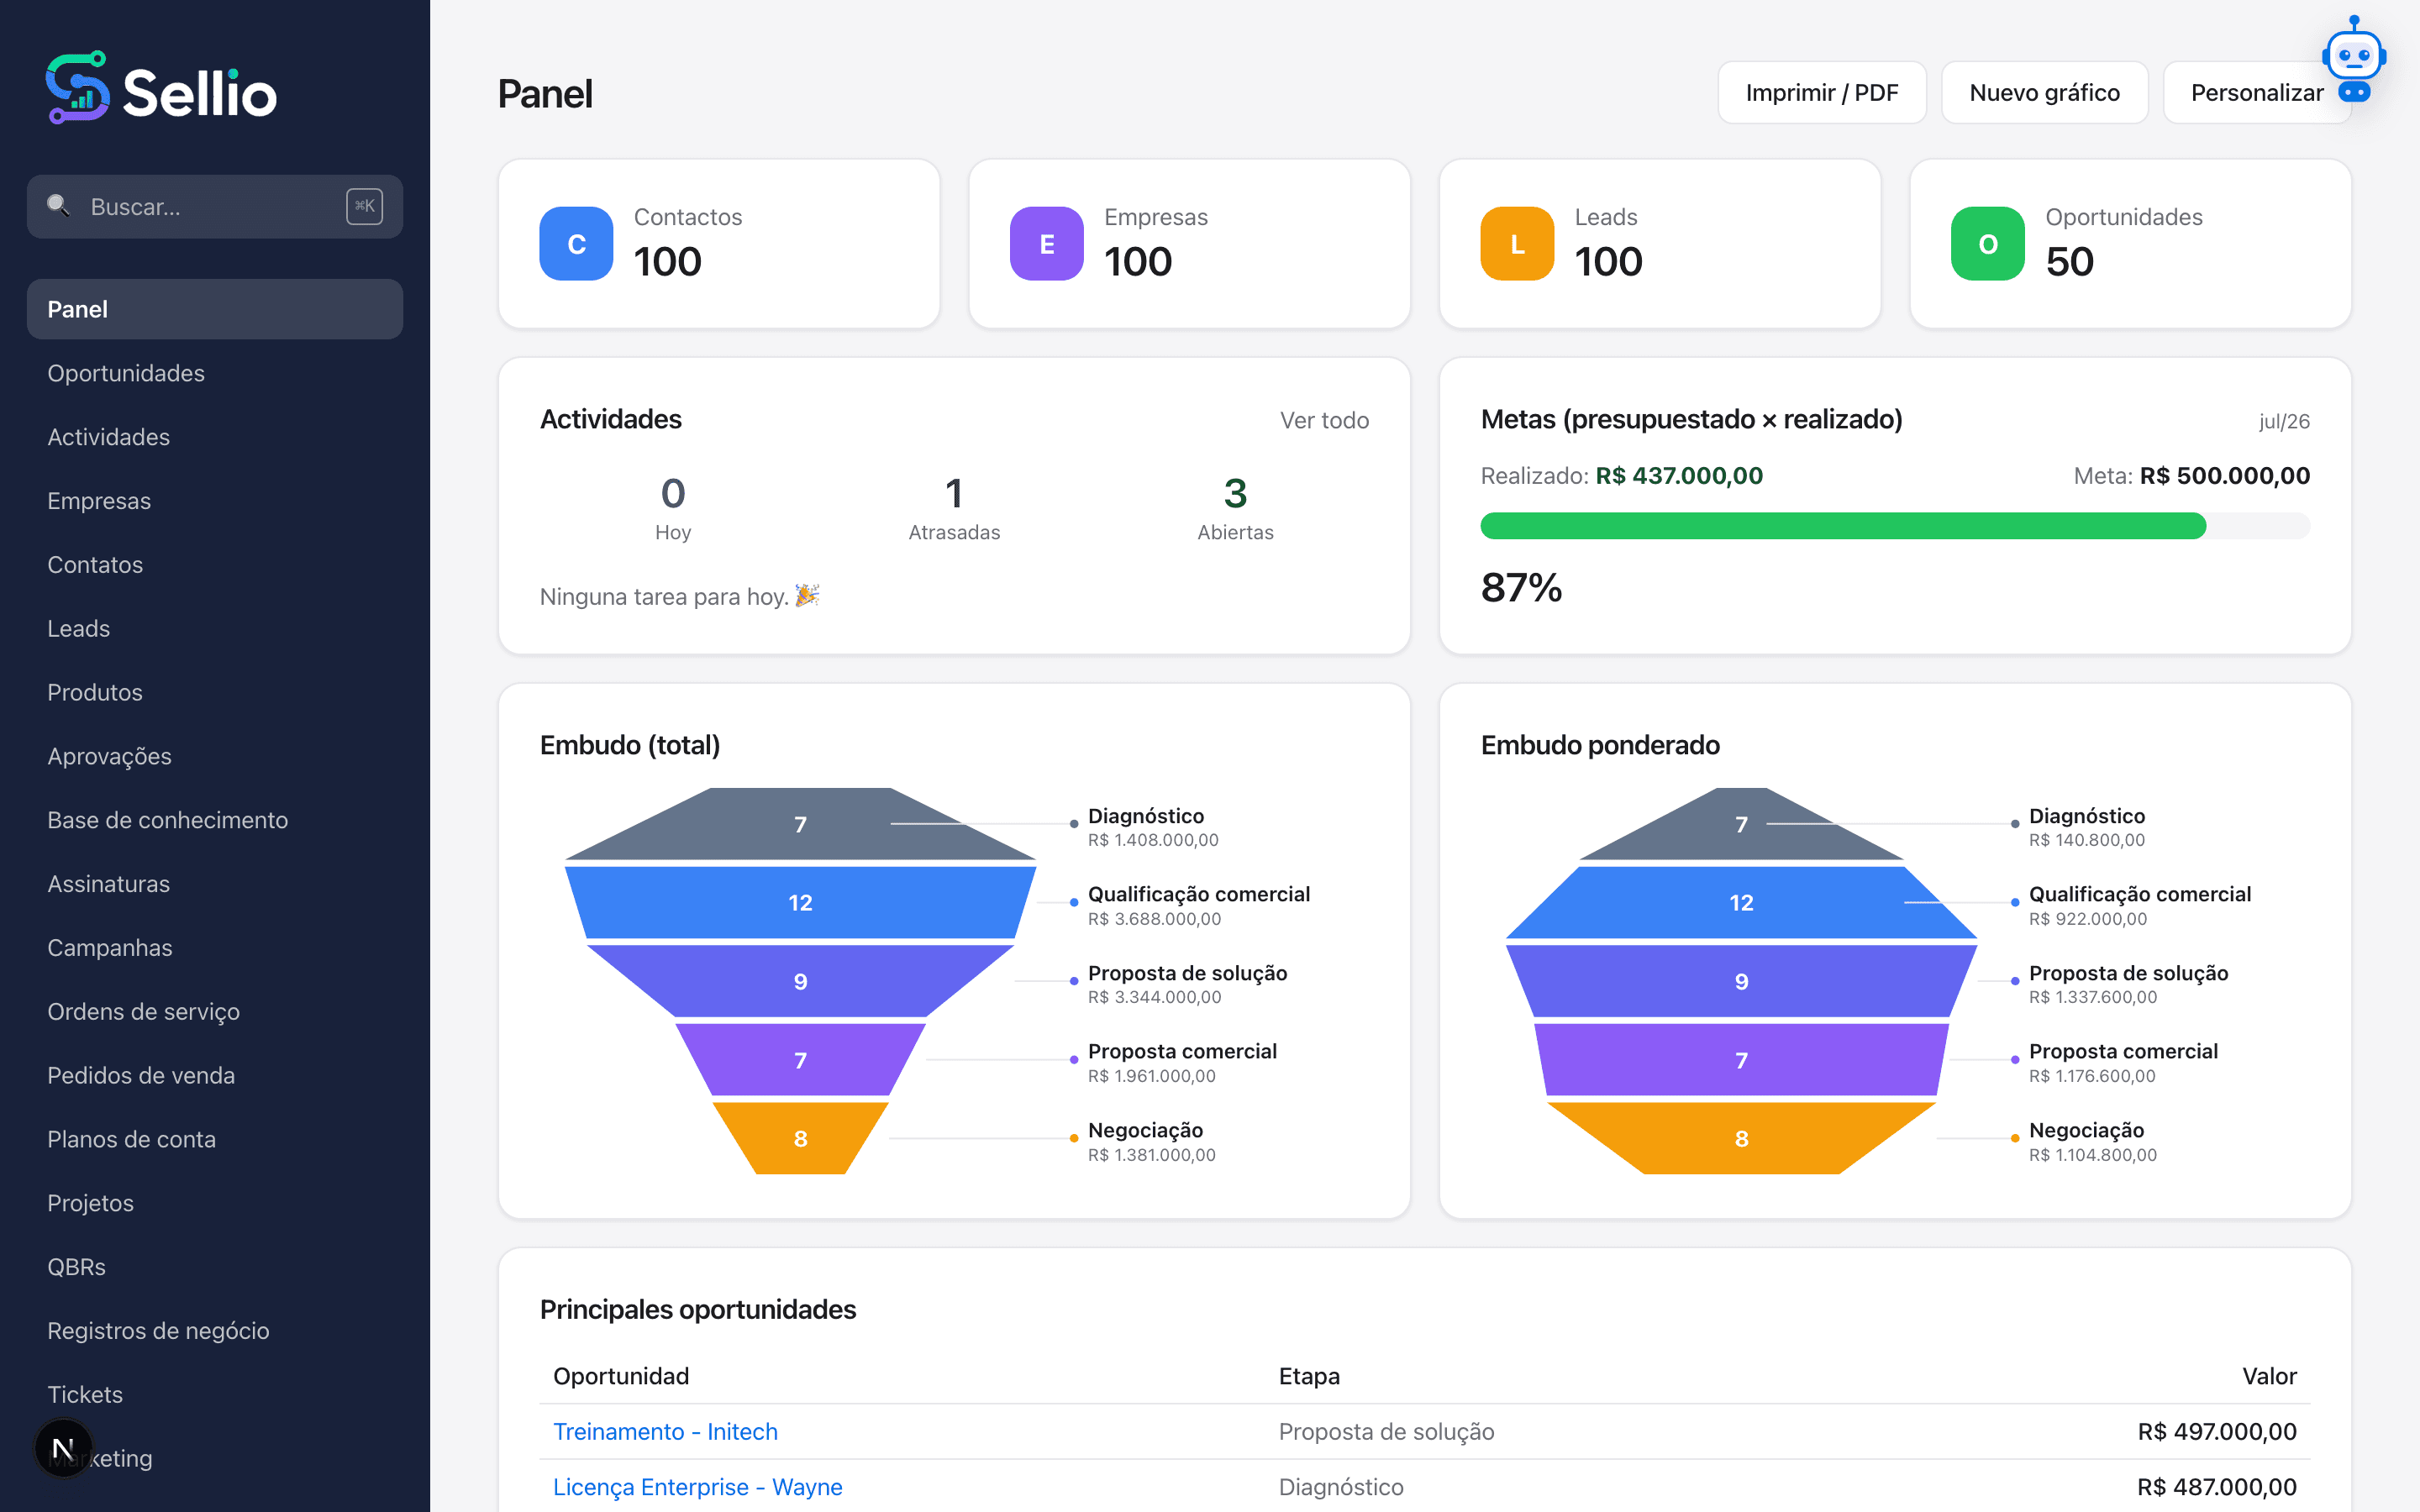This screenshot has width=2420, height=1512.
Task: Click the Sellio logo icon
Action: point(77,88)
